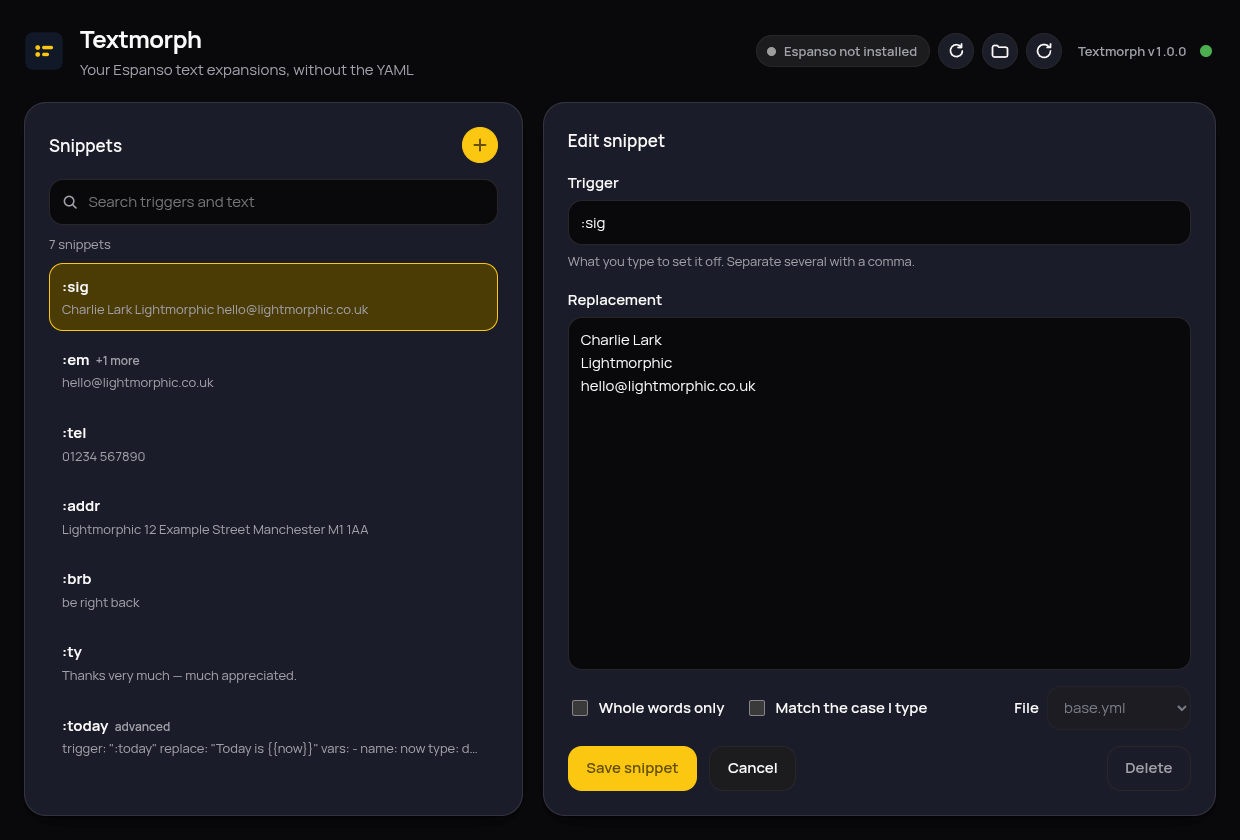Click the '+1 more' label on :em
Viewport: 1240px width, 840px height.
click(x=117, y=361)
